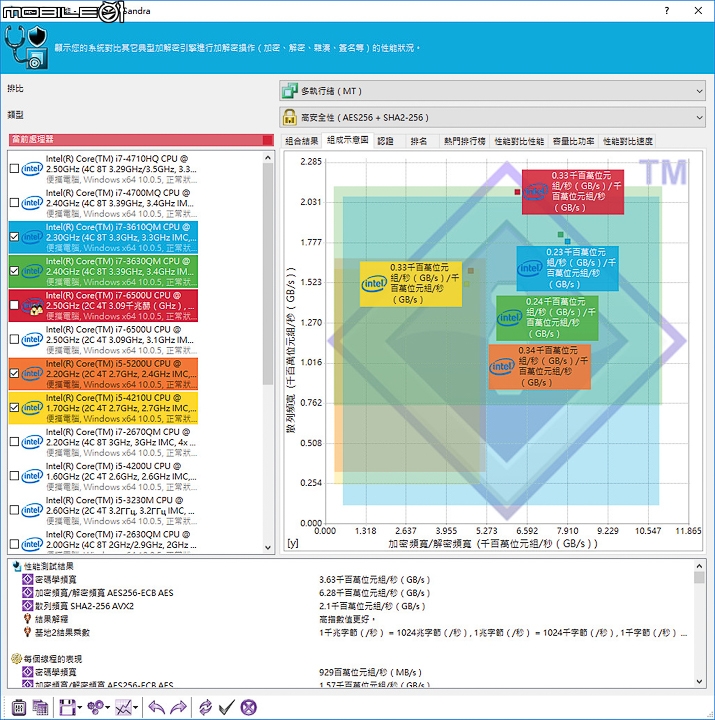Click the red 0.33 chart label box

tap(573, 192)
